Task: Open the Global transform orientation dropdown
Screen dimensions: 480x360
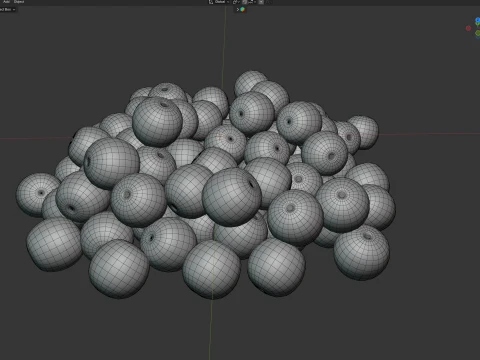Action: (221, 2)
